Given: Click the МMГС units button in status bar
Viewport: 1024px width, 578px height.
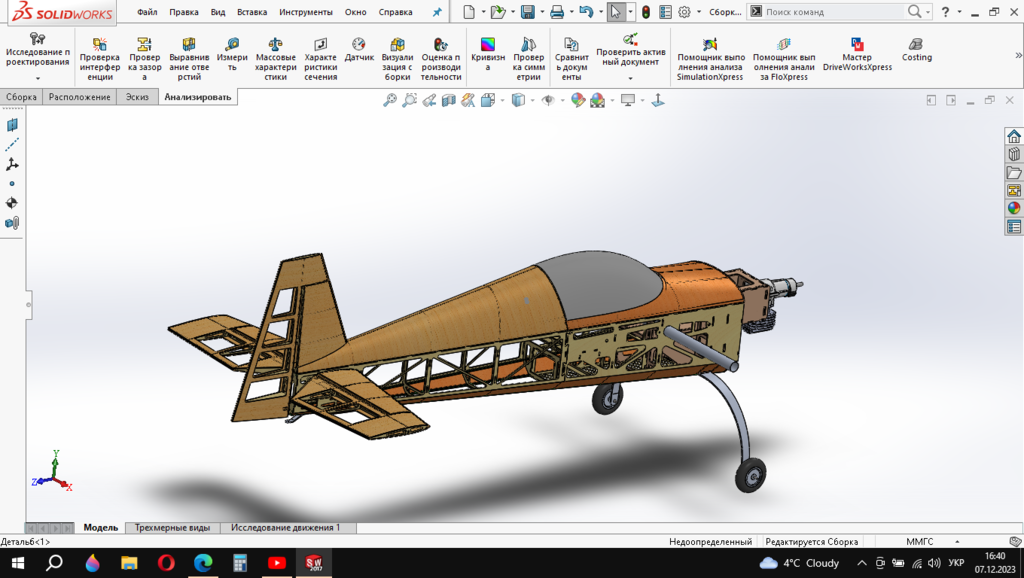Looking at the screenshot, I should click(919, 541).
